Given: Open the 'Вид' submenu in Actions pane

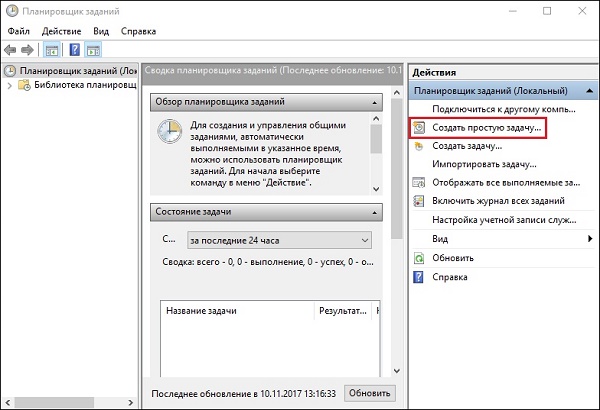Looking at the screenshot, I should click(440, 238).
